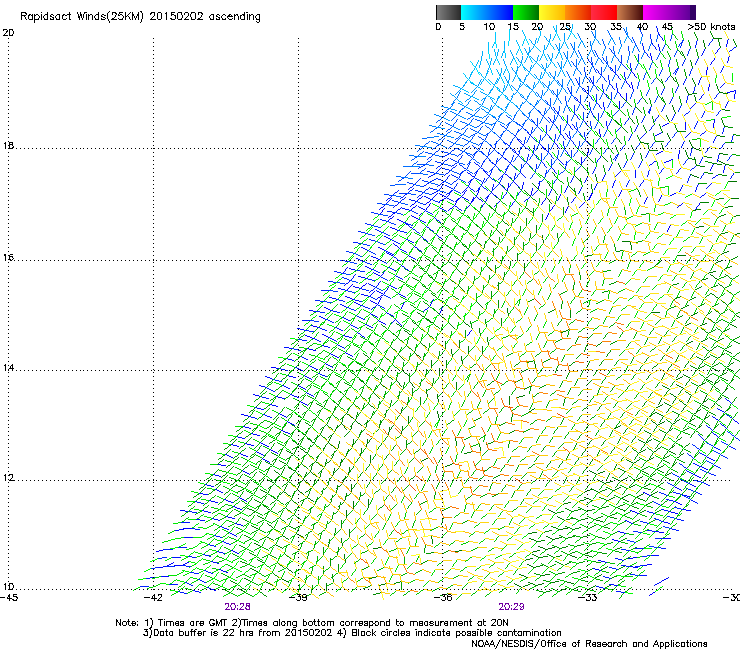Click the latitude label 14
The width and height of the screenshot is (740, 650).
(x=8, y=368)
